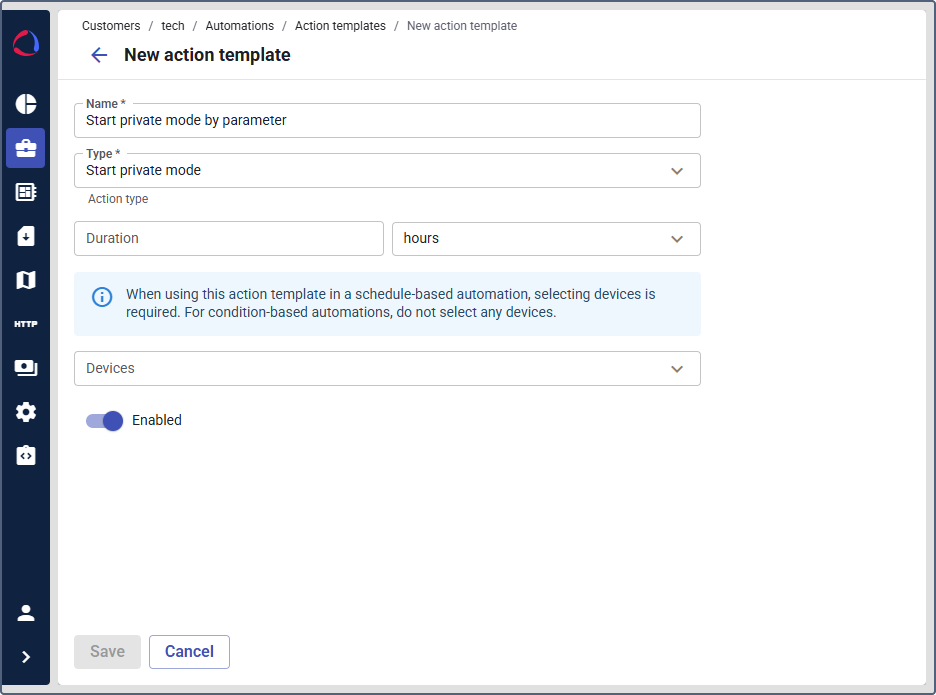The width and height of the screenshot is (936, 695).
Task: Open the HTTP section in the sidebar
Action: click(25, 323)
